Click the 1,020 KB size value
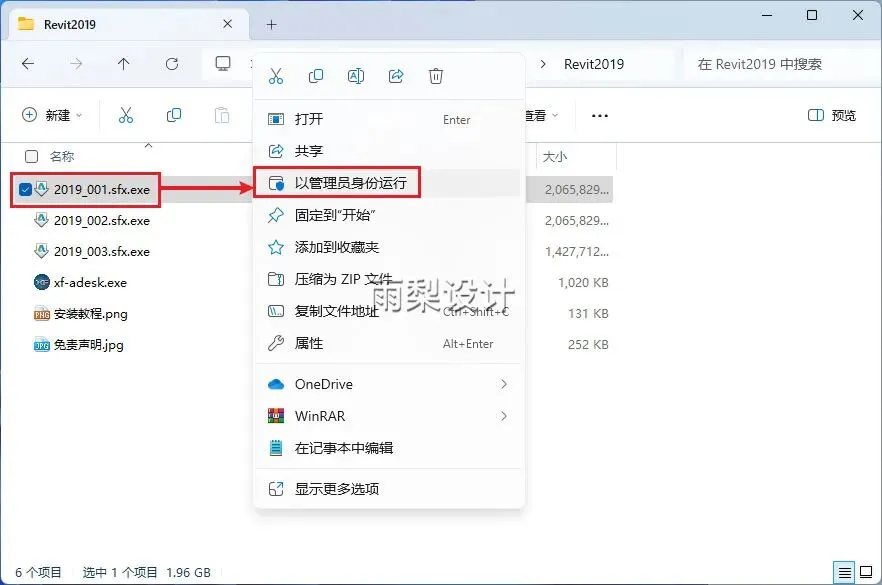Image resolution: width=882 pixels, height=585 pixels. [583, 282]
